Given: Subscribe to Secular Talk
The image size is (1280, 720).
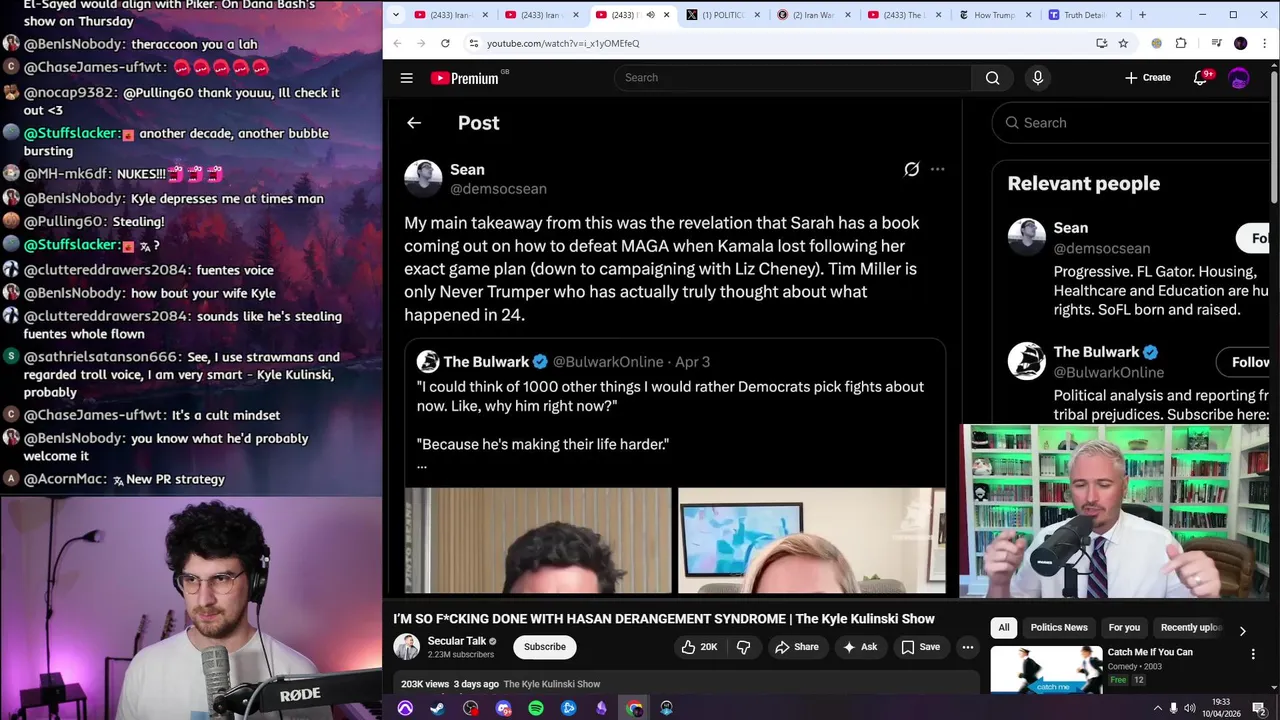Looking at the screenshot, I should coord(545,647).
